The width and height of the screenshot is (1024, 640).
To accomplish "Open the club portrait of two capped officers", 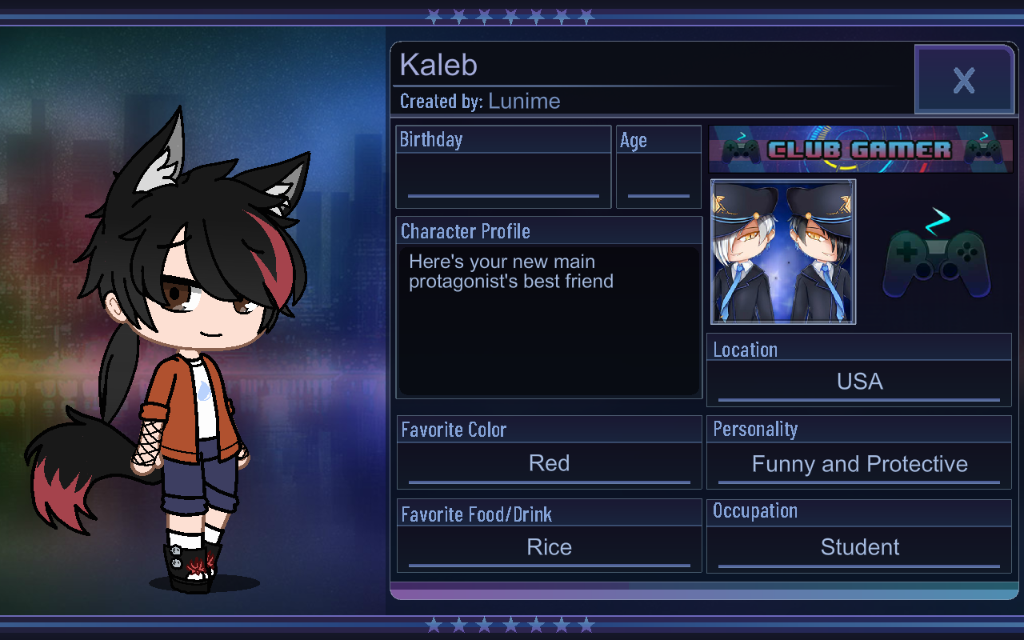I will point(783,252).
